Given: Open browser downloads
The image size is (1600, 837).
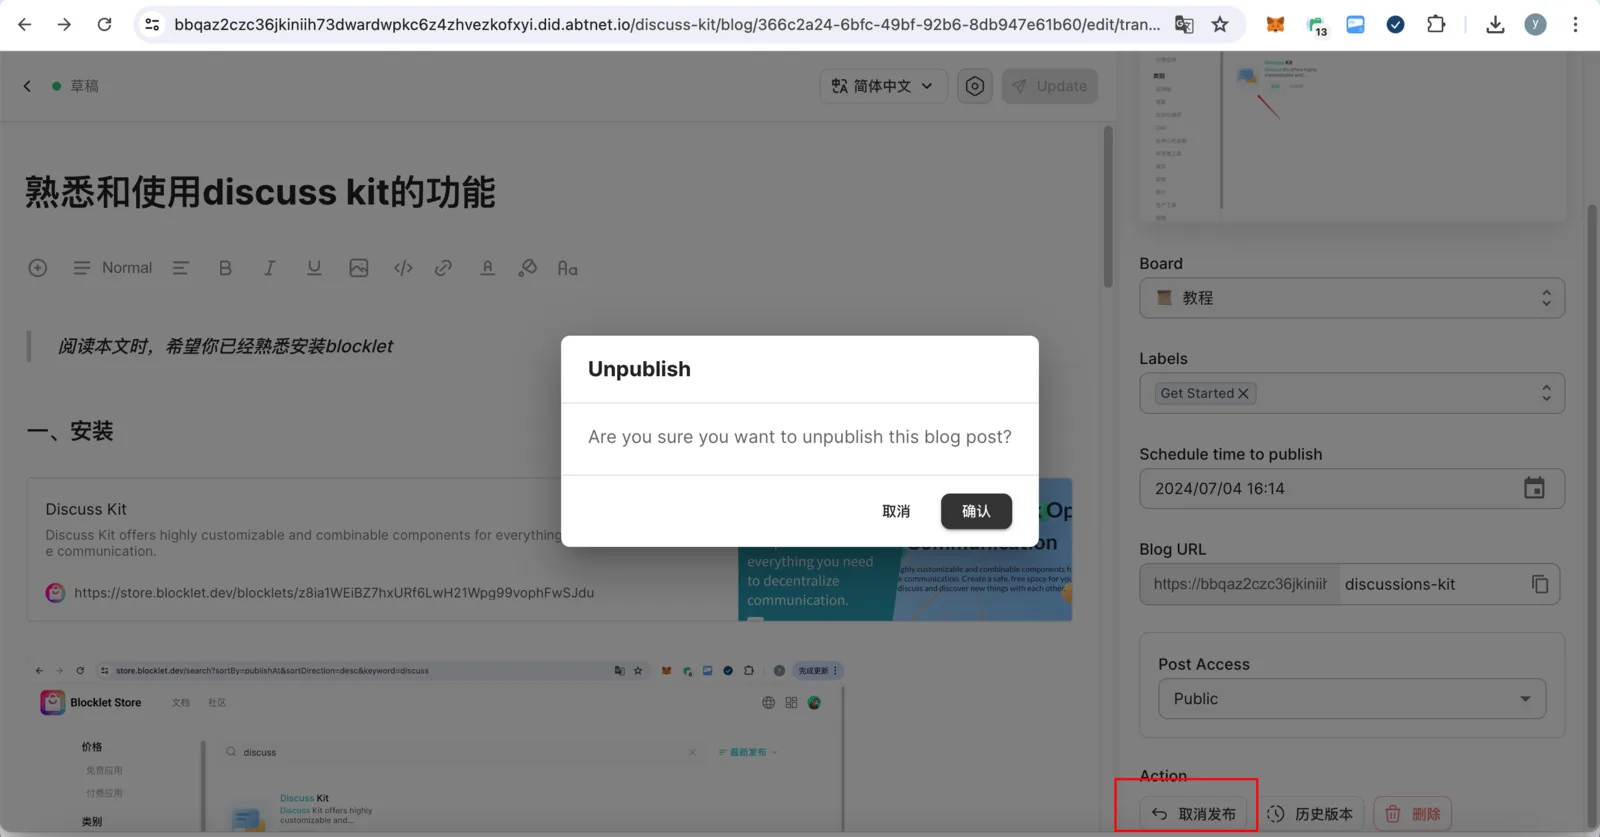Looking at the screenshot, I should pos(1495,24).
